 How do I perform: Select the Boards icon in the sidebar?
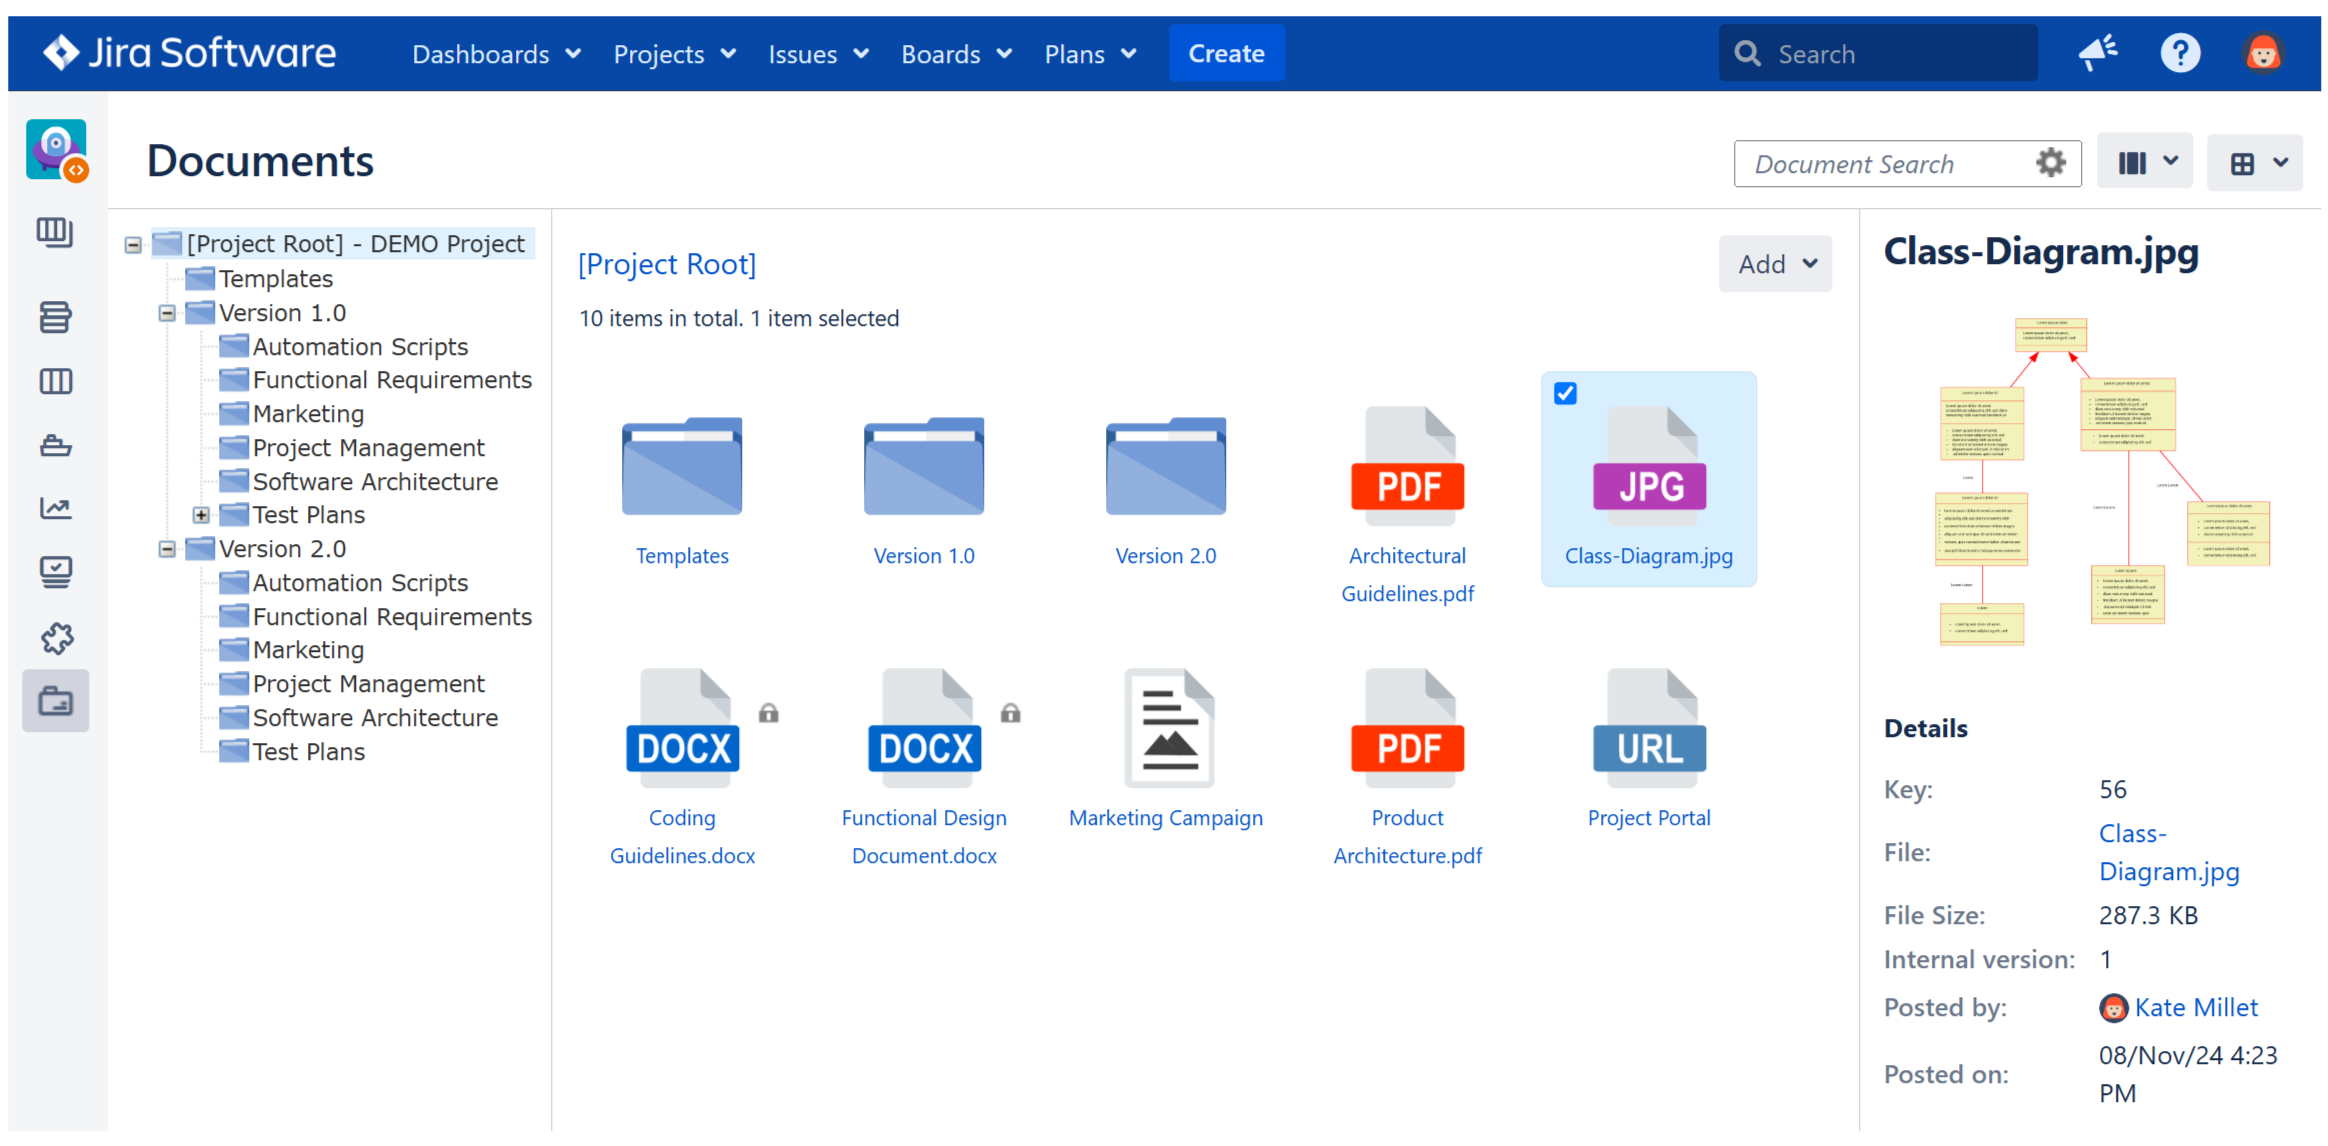coord(56,381)
